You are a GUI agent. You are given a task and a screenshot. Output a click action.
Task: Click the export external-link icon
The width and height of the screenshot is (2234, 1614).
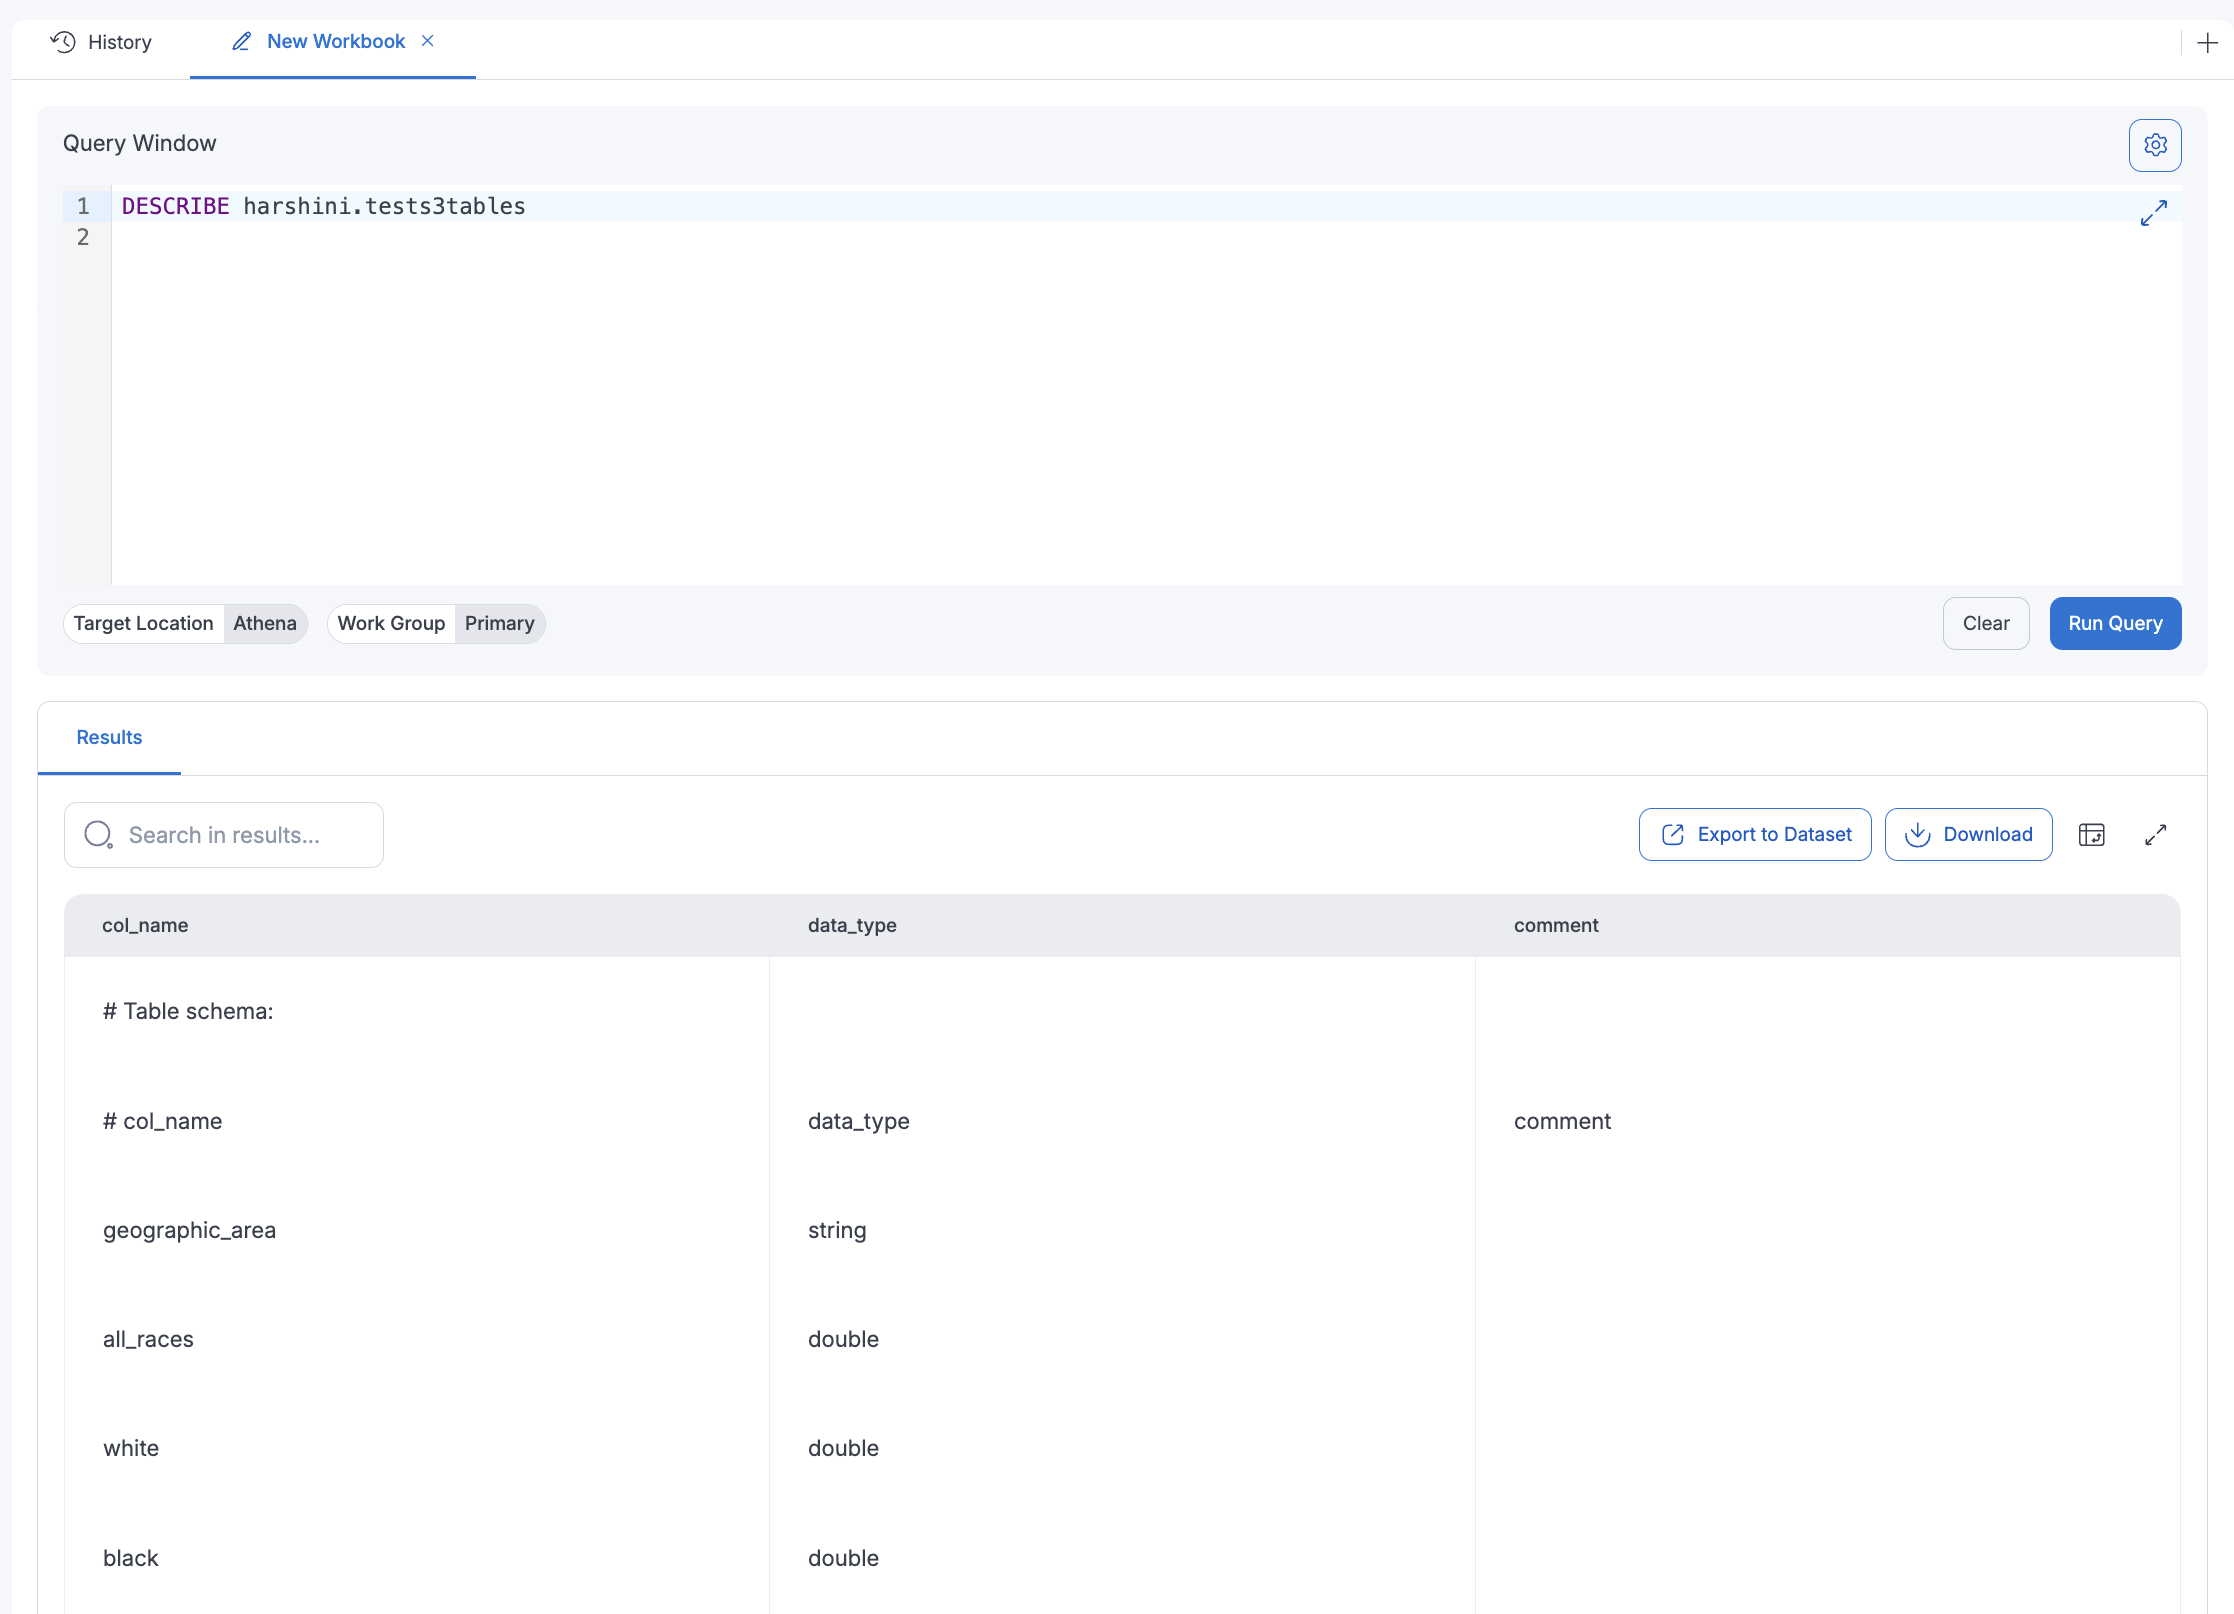1672,834
